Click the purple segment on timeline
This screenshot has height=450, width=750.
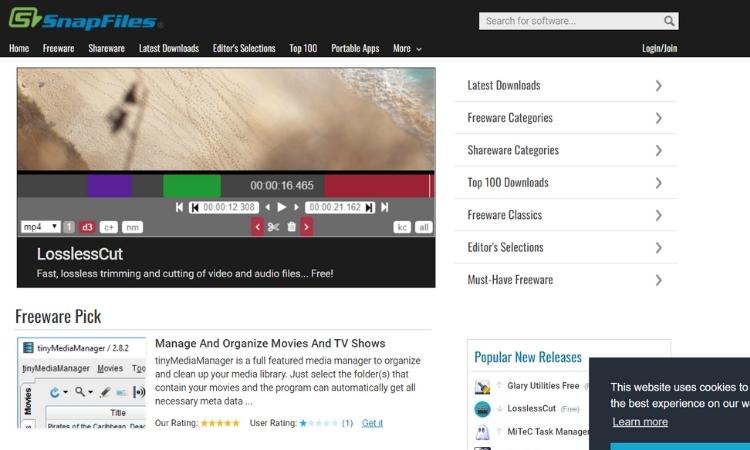point(110,186)
